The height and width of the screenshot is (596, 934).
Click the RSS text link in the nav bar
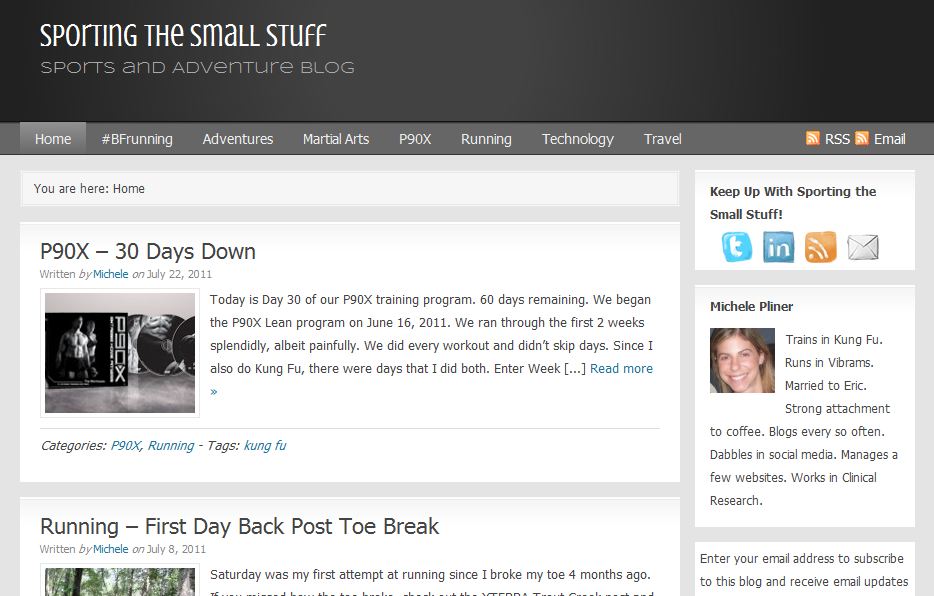pos(837,139)
